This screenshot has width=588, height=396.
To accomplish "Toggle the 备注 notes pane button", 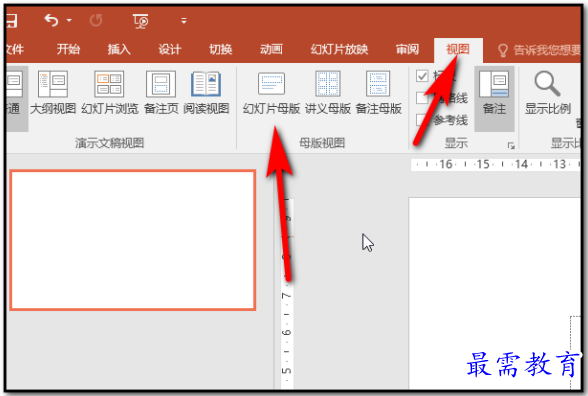I will tap(494, 99).
